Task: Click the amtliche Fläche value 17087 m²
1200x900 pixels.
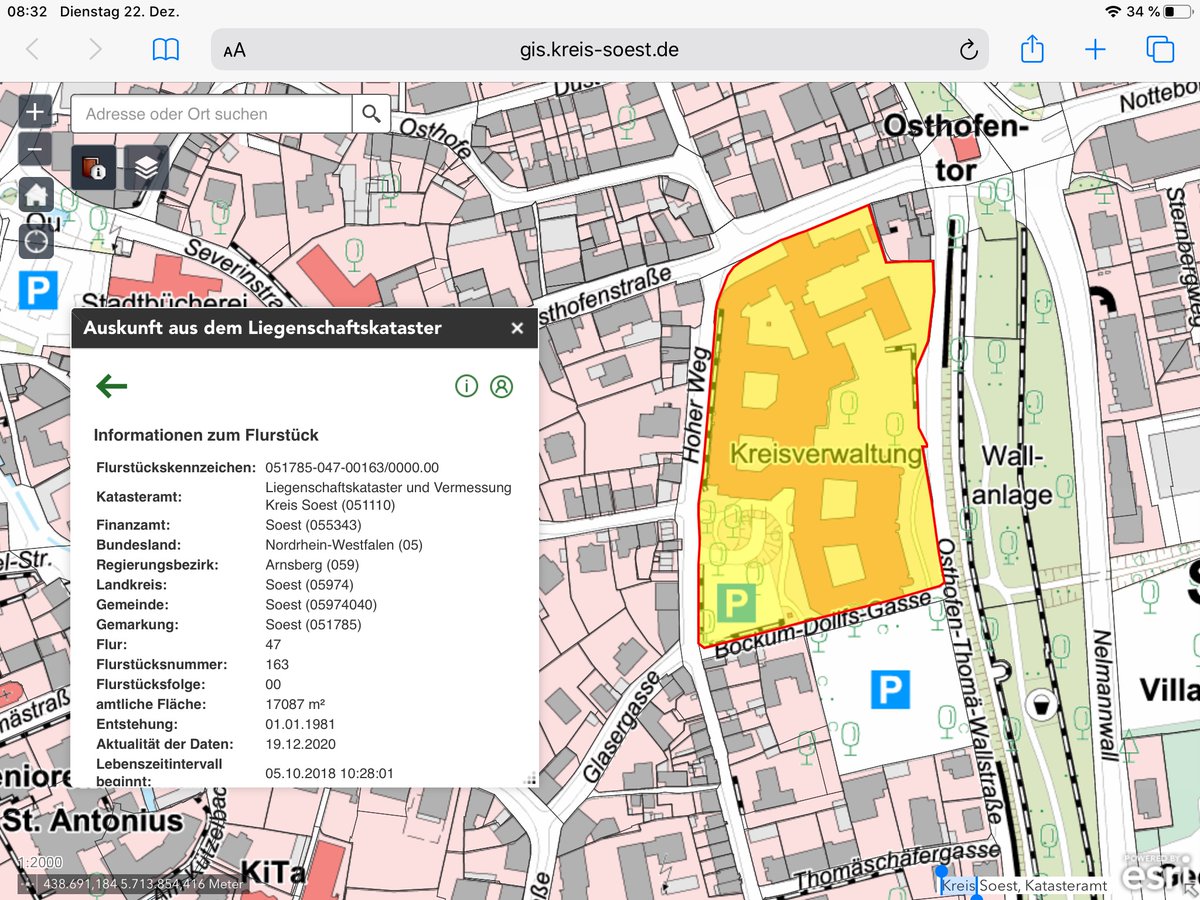Action: click(295, 704)
